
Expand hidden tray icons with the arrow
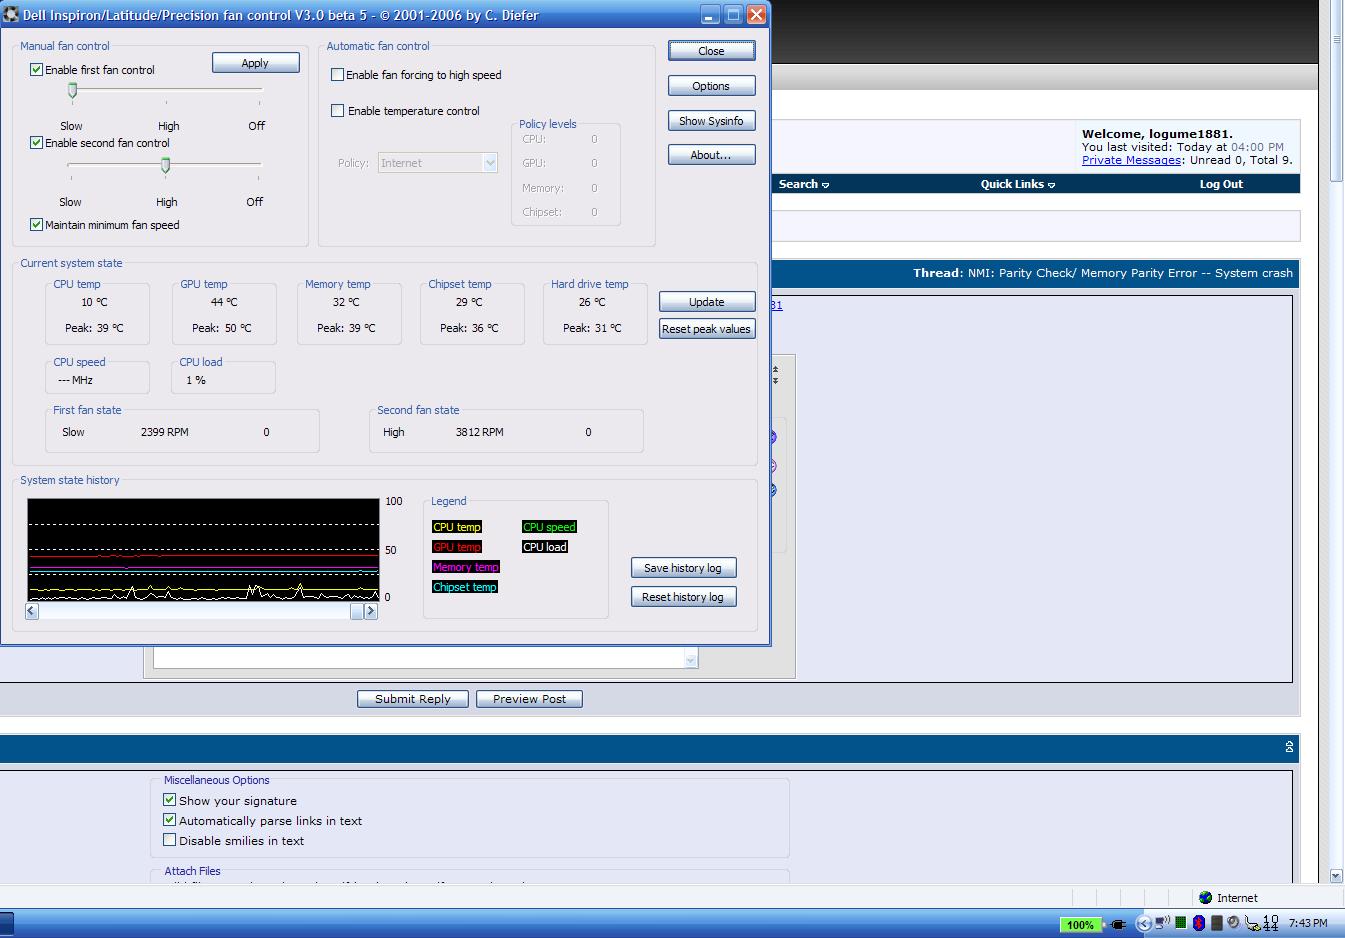tap(1144, 923)
